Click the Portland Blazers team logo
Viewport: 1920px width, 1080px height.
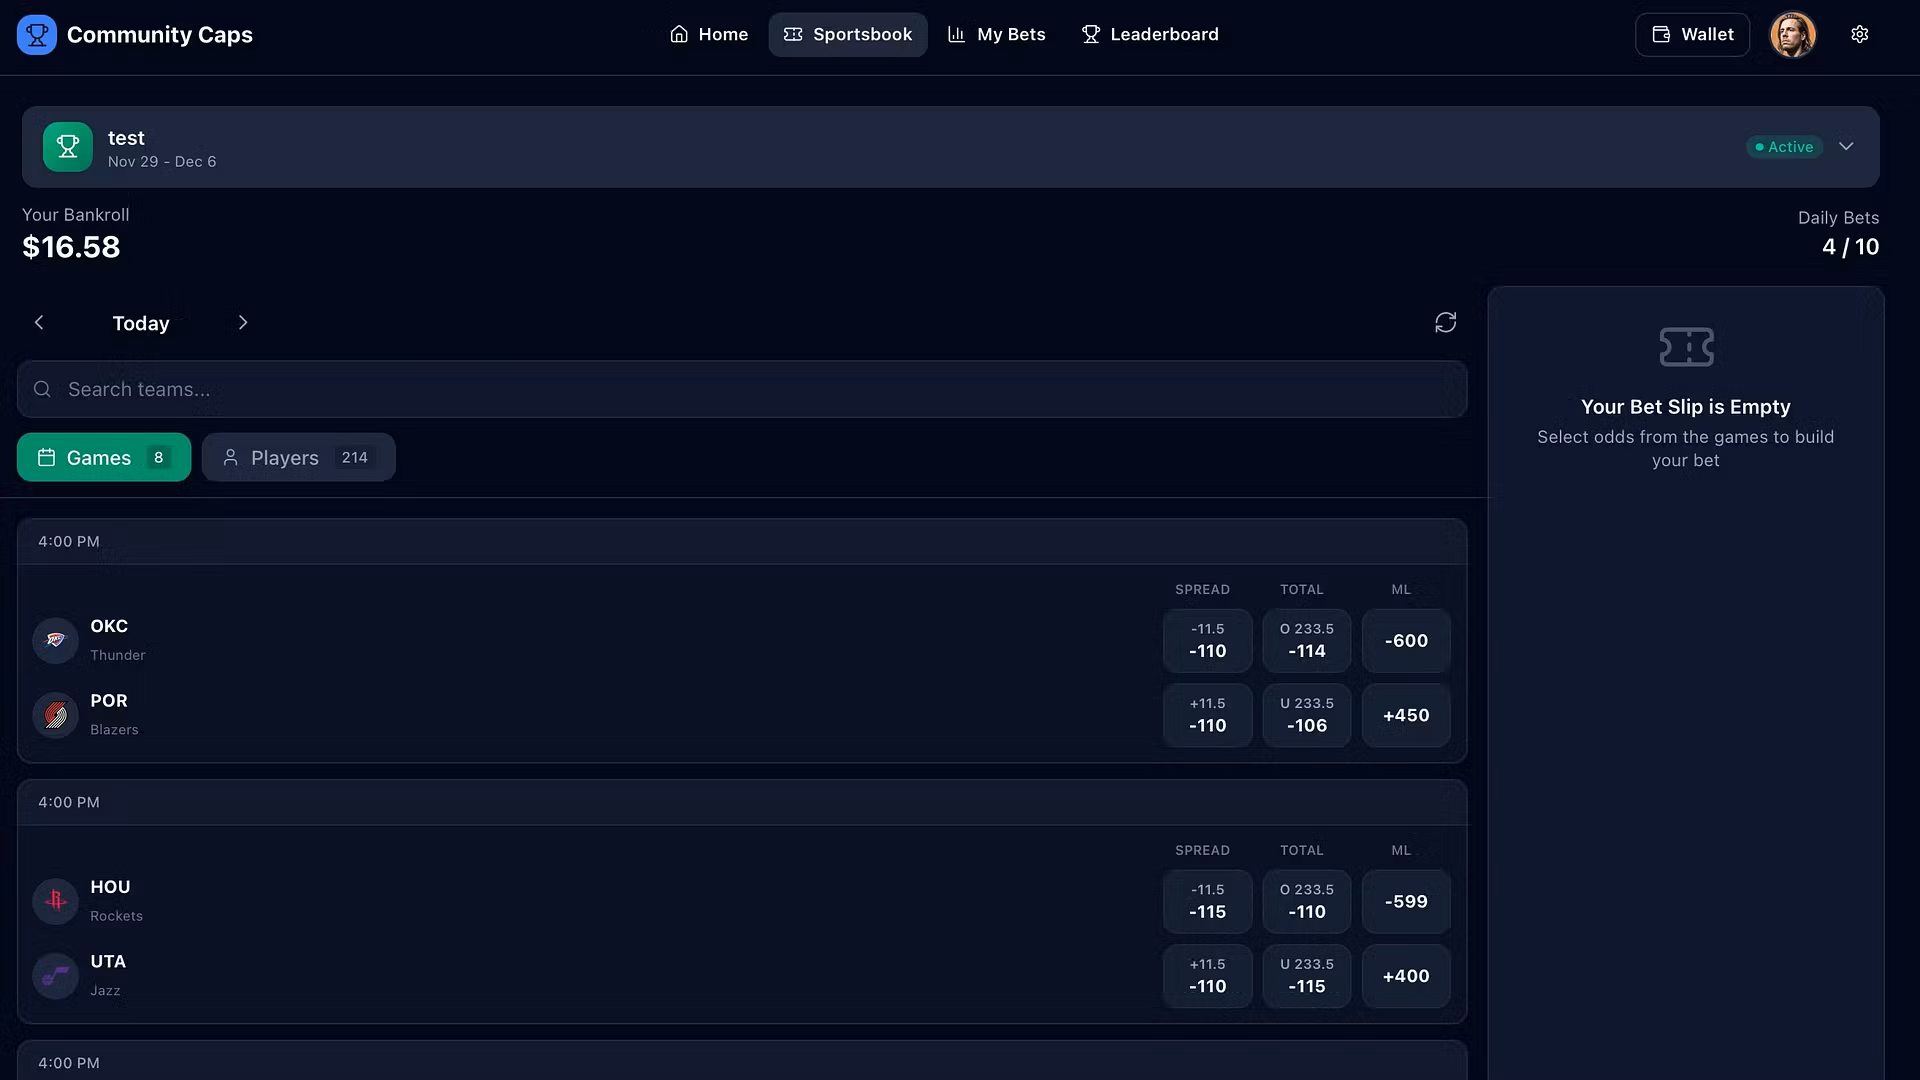tap(55, 715)
